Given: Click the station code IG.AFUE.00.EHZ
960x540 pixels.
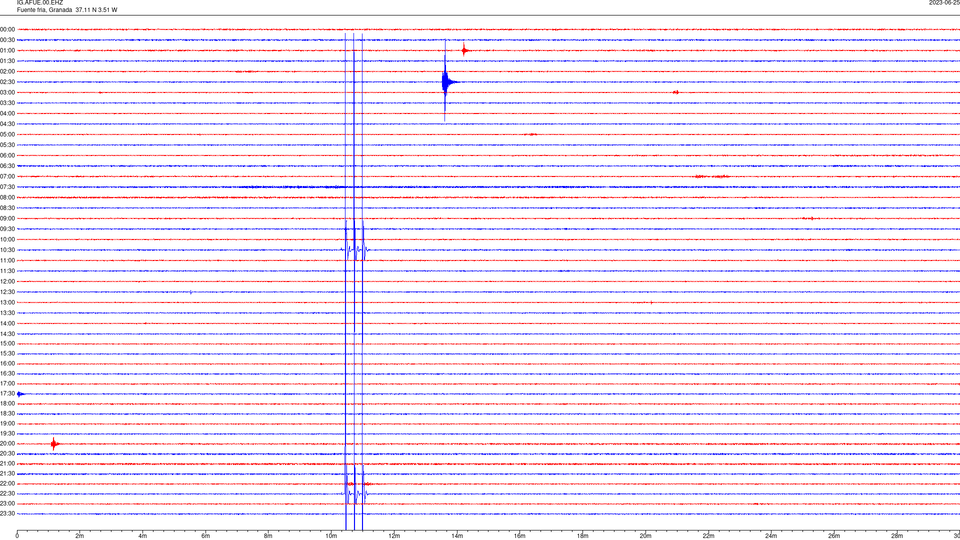Looking at the screenshot, I should (39, 3).
